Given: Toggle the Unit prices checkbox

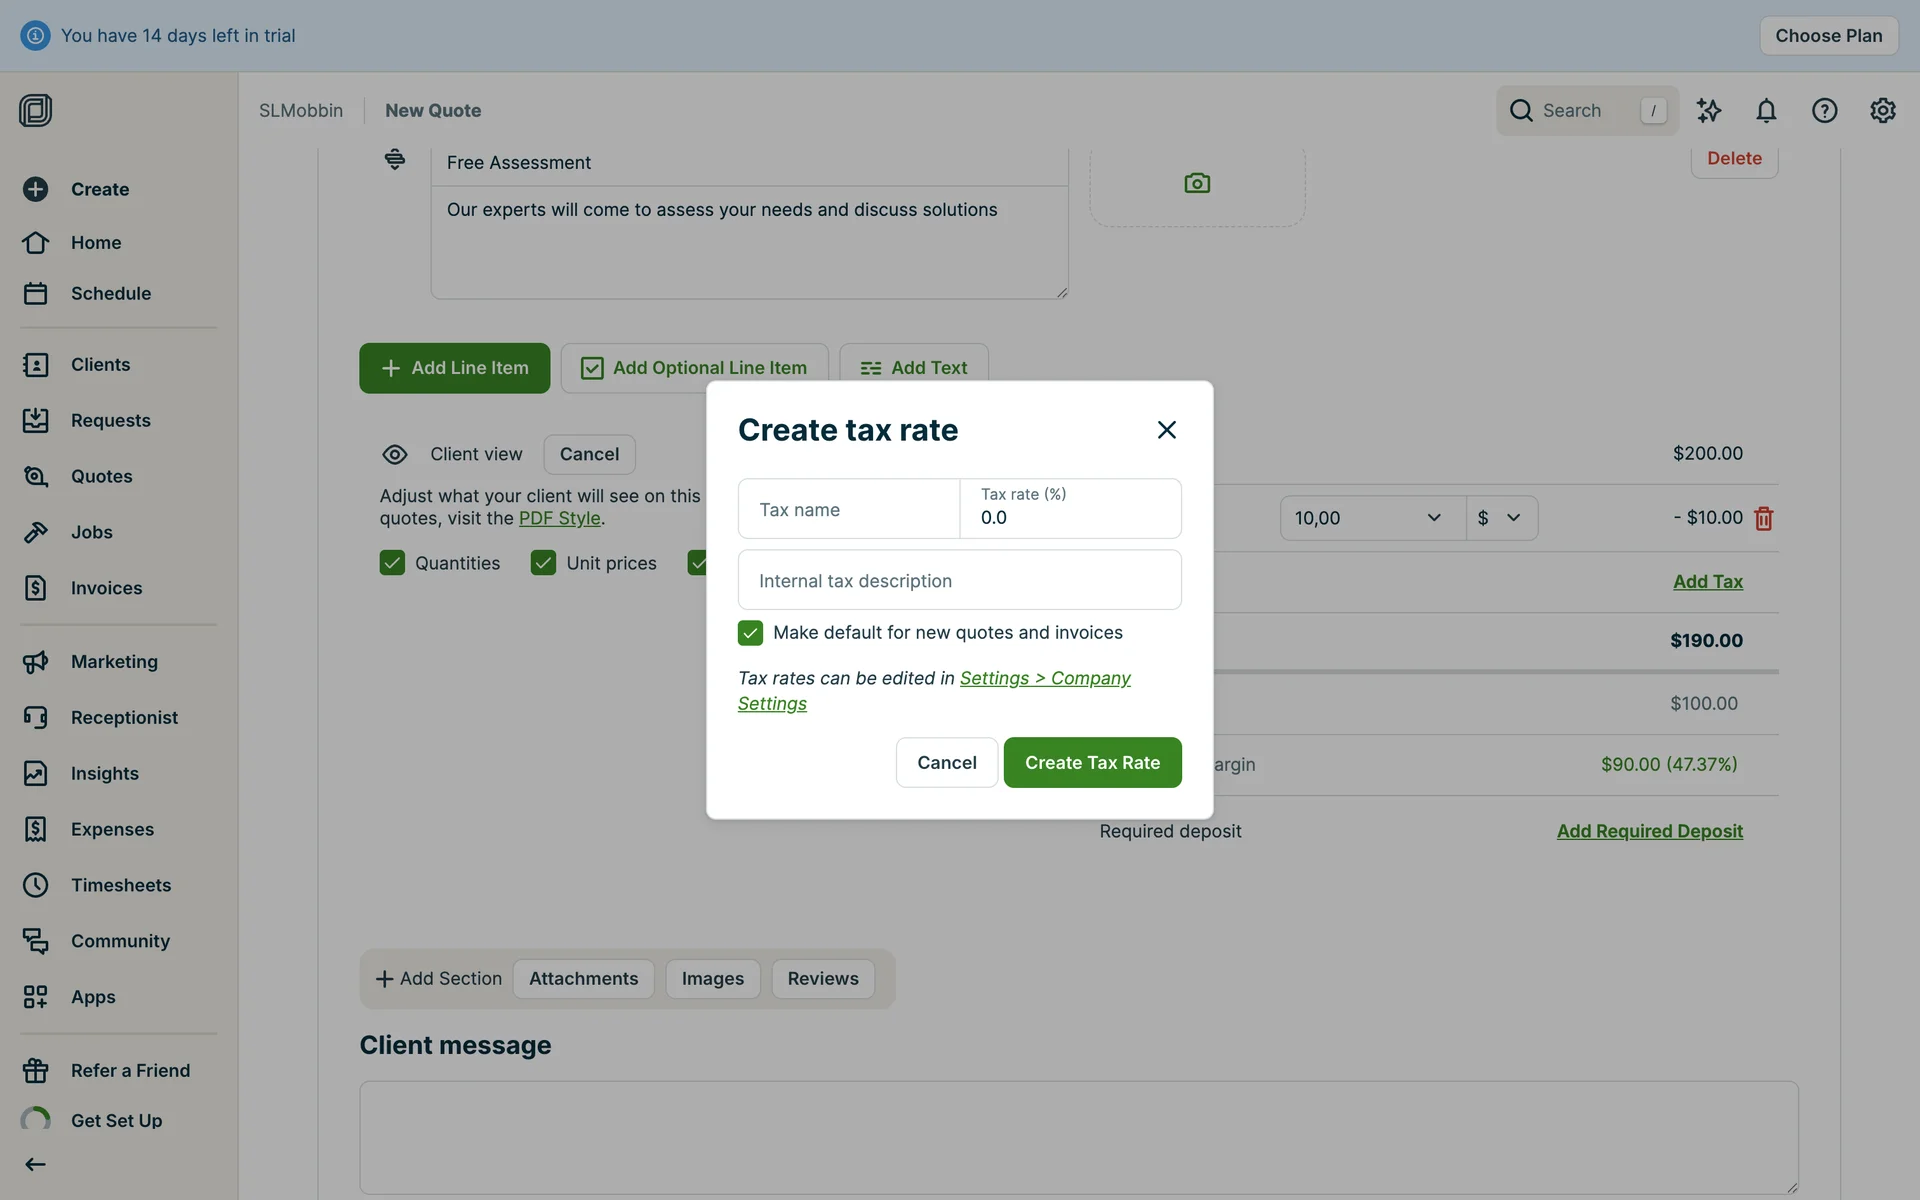Looking at the screenshot, I should [x=543, y=563].
